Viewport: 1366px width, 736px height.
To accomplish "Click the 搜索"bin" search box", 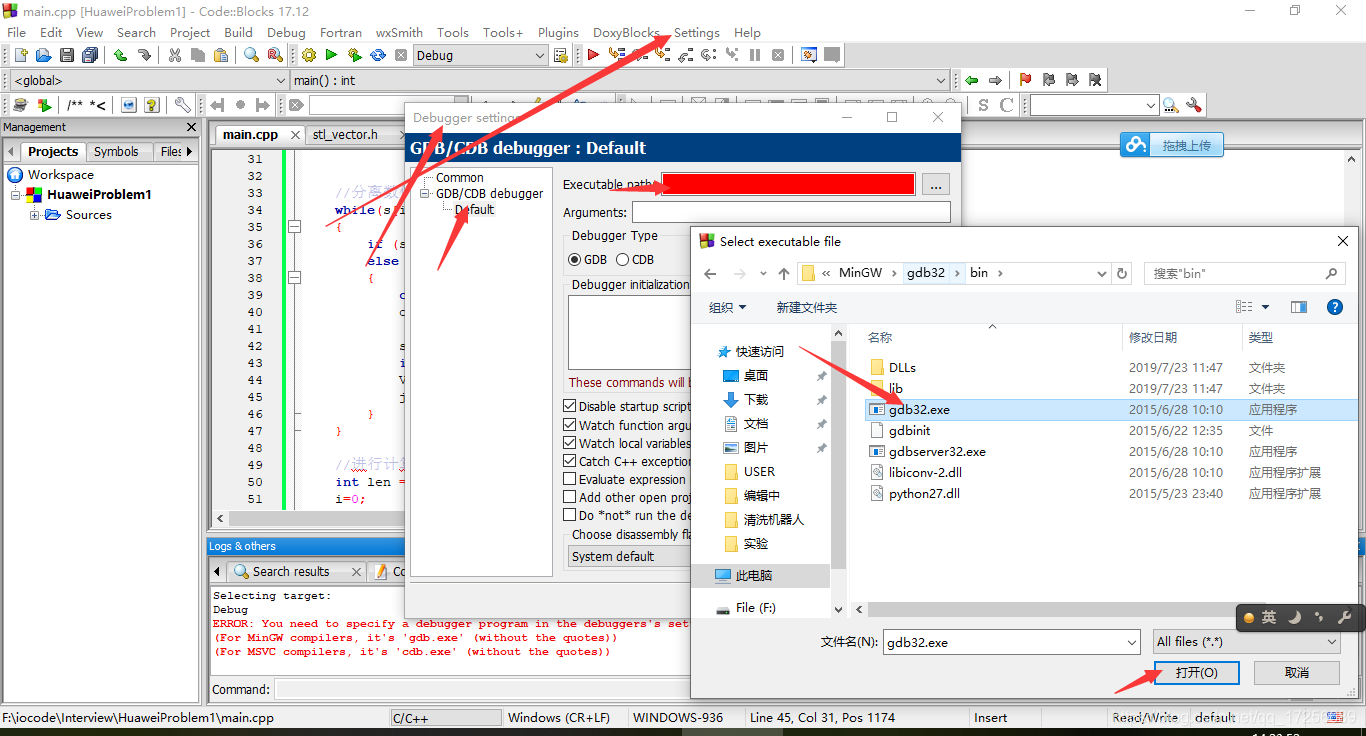I will [x=1246, y=273].
